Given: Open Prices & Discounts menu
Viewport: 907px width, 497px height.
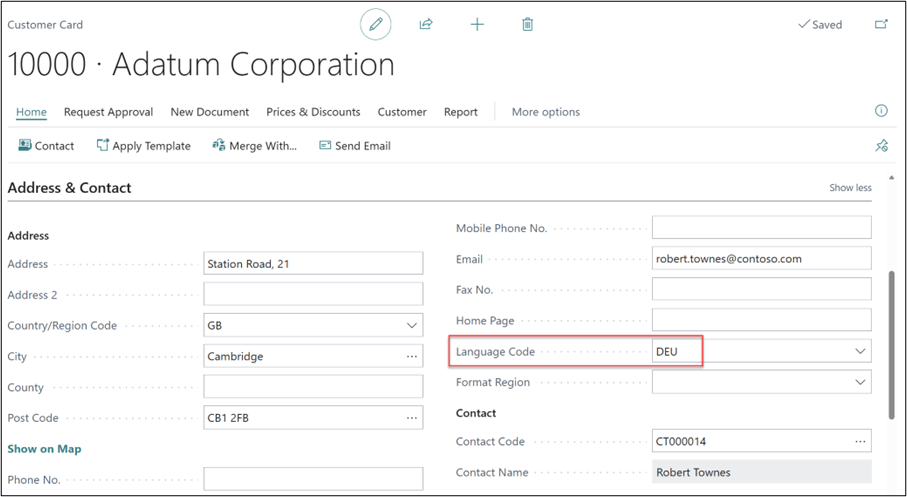Looking at the screenshot, I should (x=313, y=112).
